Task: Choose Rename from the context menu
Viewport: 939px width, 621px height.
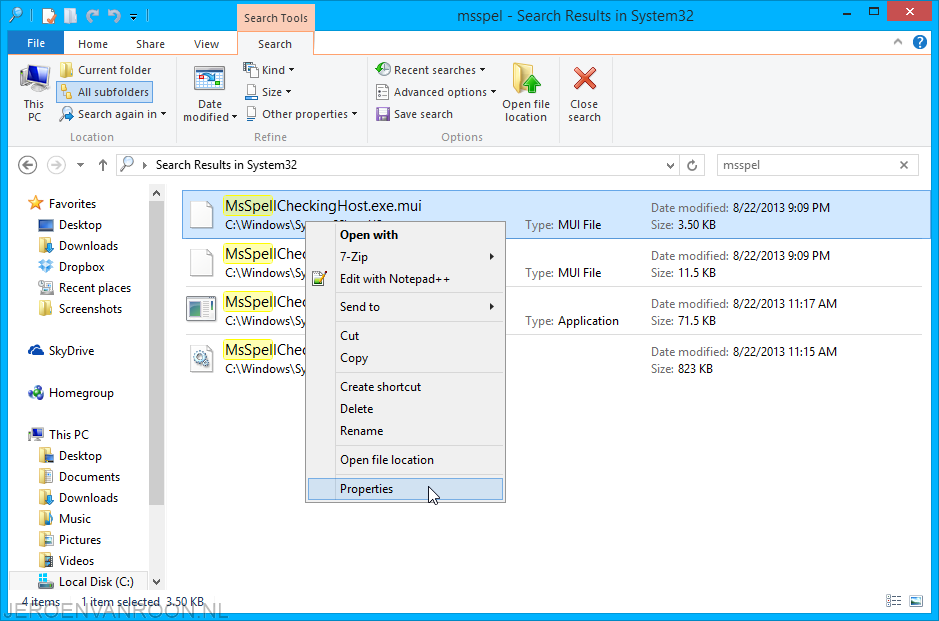Action: (405, 431)
